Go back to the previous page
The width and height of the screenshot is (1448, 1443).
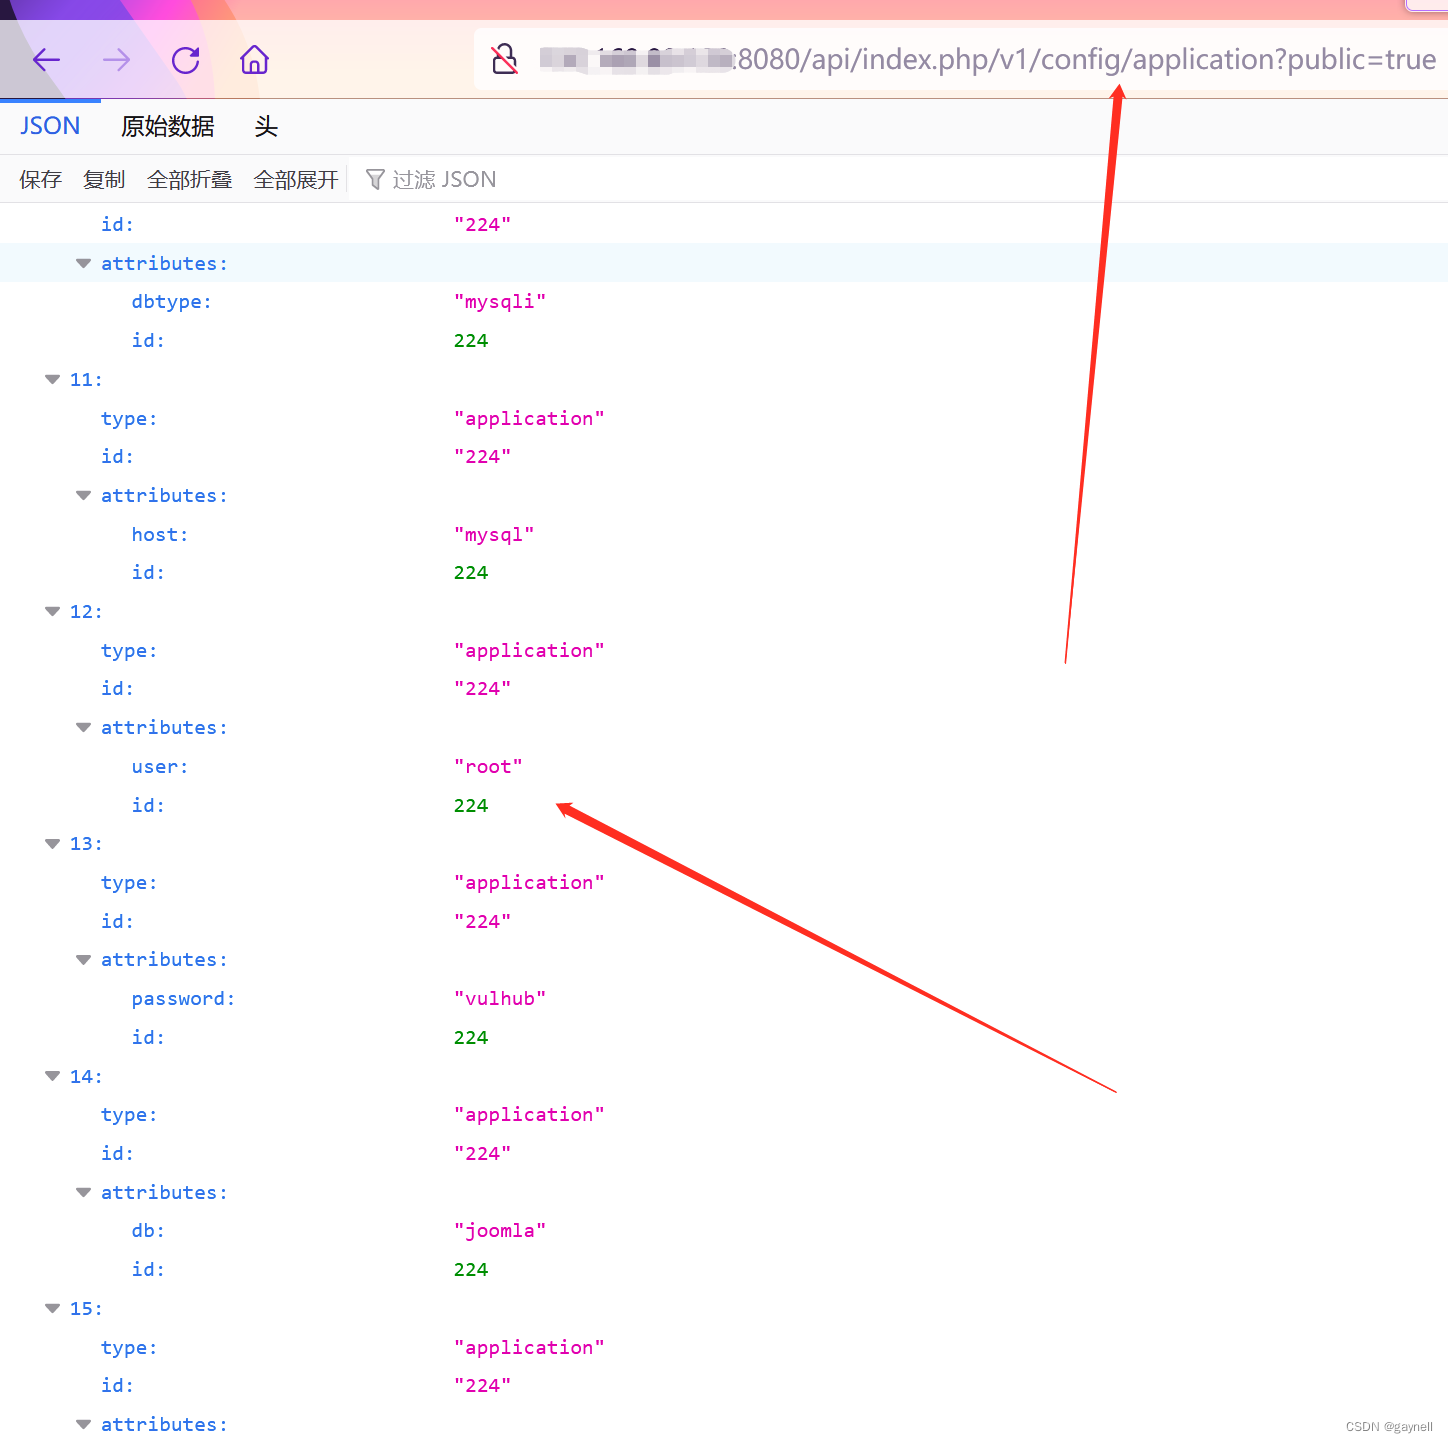(46, 60)
